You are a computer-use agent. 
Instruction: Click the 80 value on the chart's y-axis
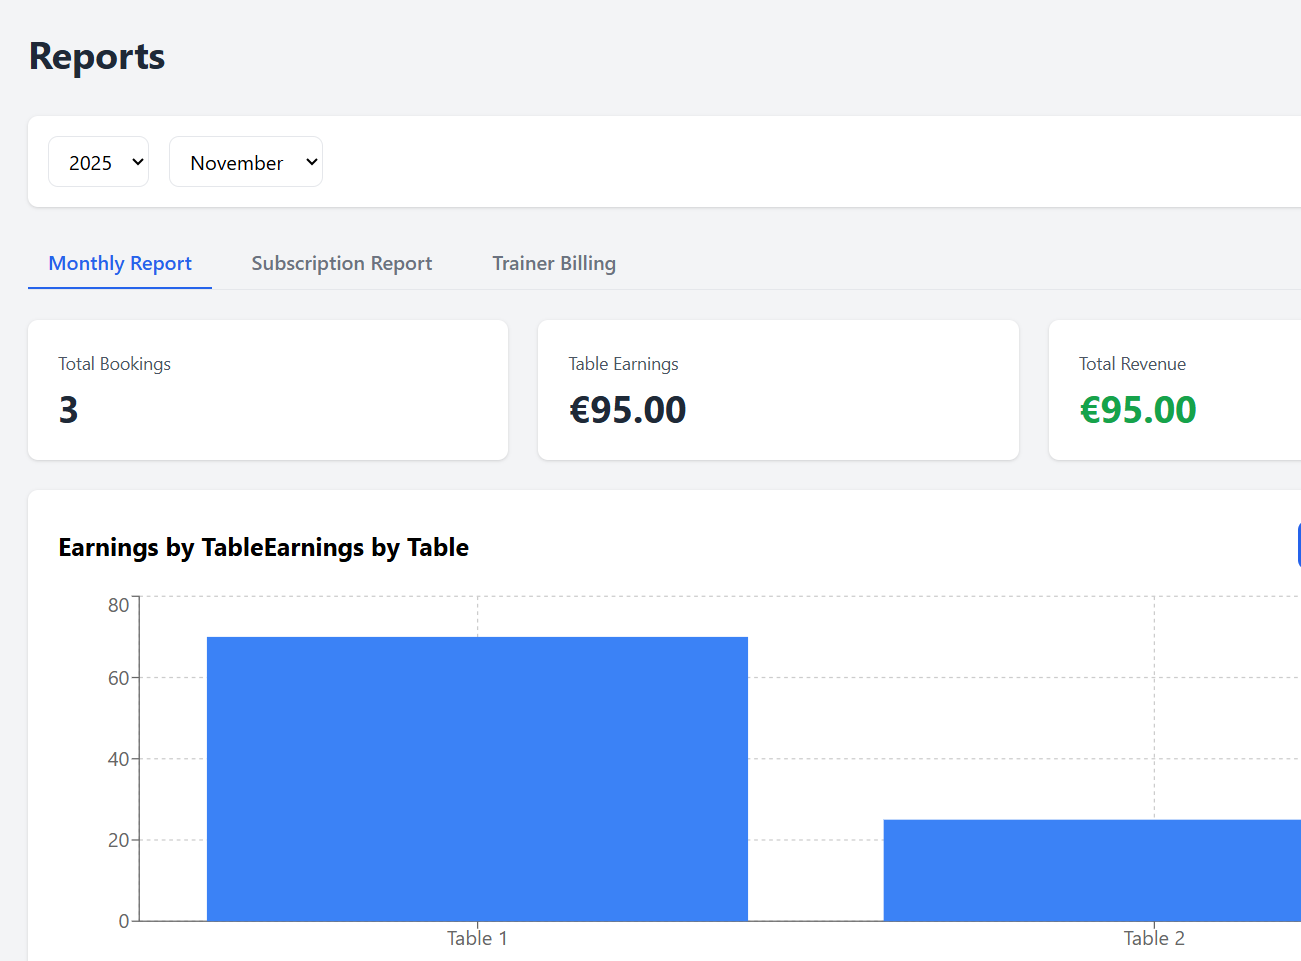point(120,604)
